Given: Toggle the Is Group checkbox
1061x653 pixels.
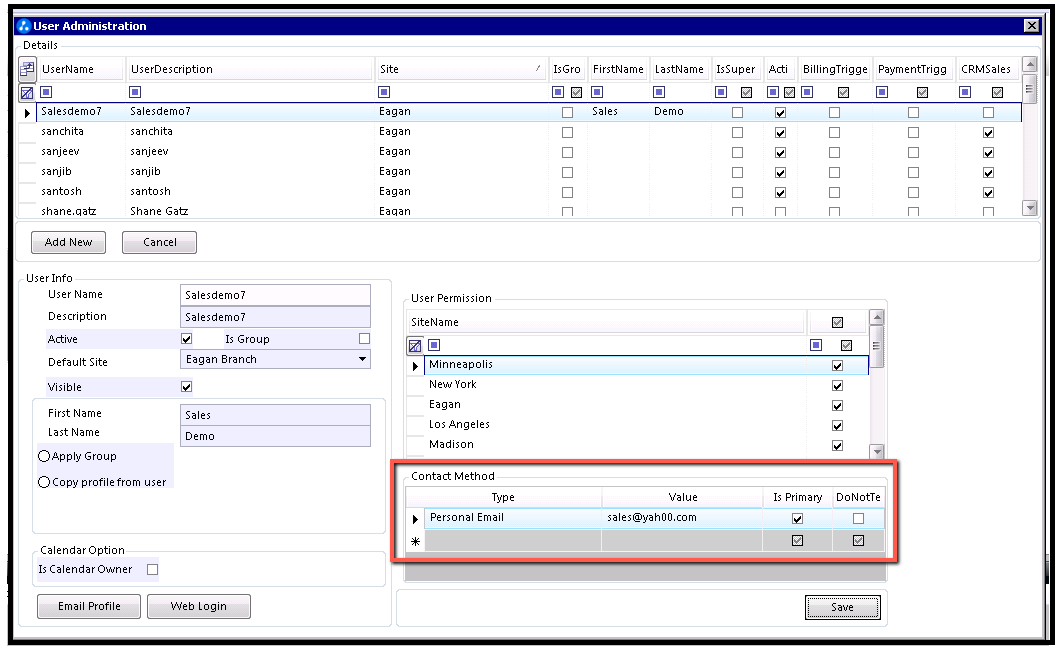Looking at the screenshot, I should pyautogui.click(x=365, y=338).
